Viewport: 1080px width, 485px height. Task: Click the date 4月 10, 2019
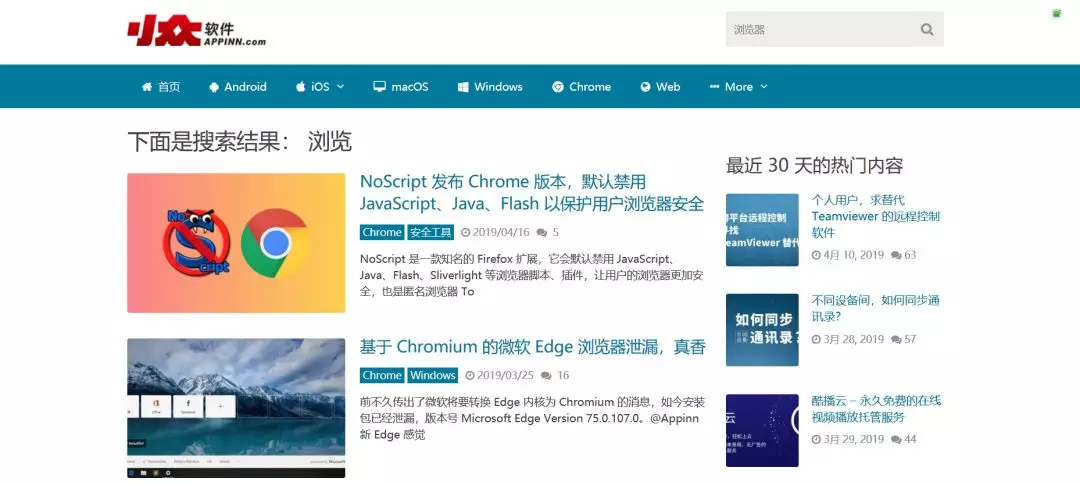click(x=853, y=256)
